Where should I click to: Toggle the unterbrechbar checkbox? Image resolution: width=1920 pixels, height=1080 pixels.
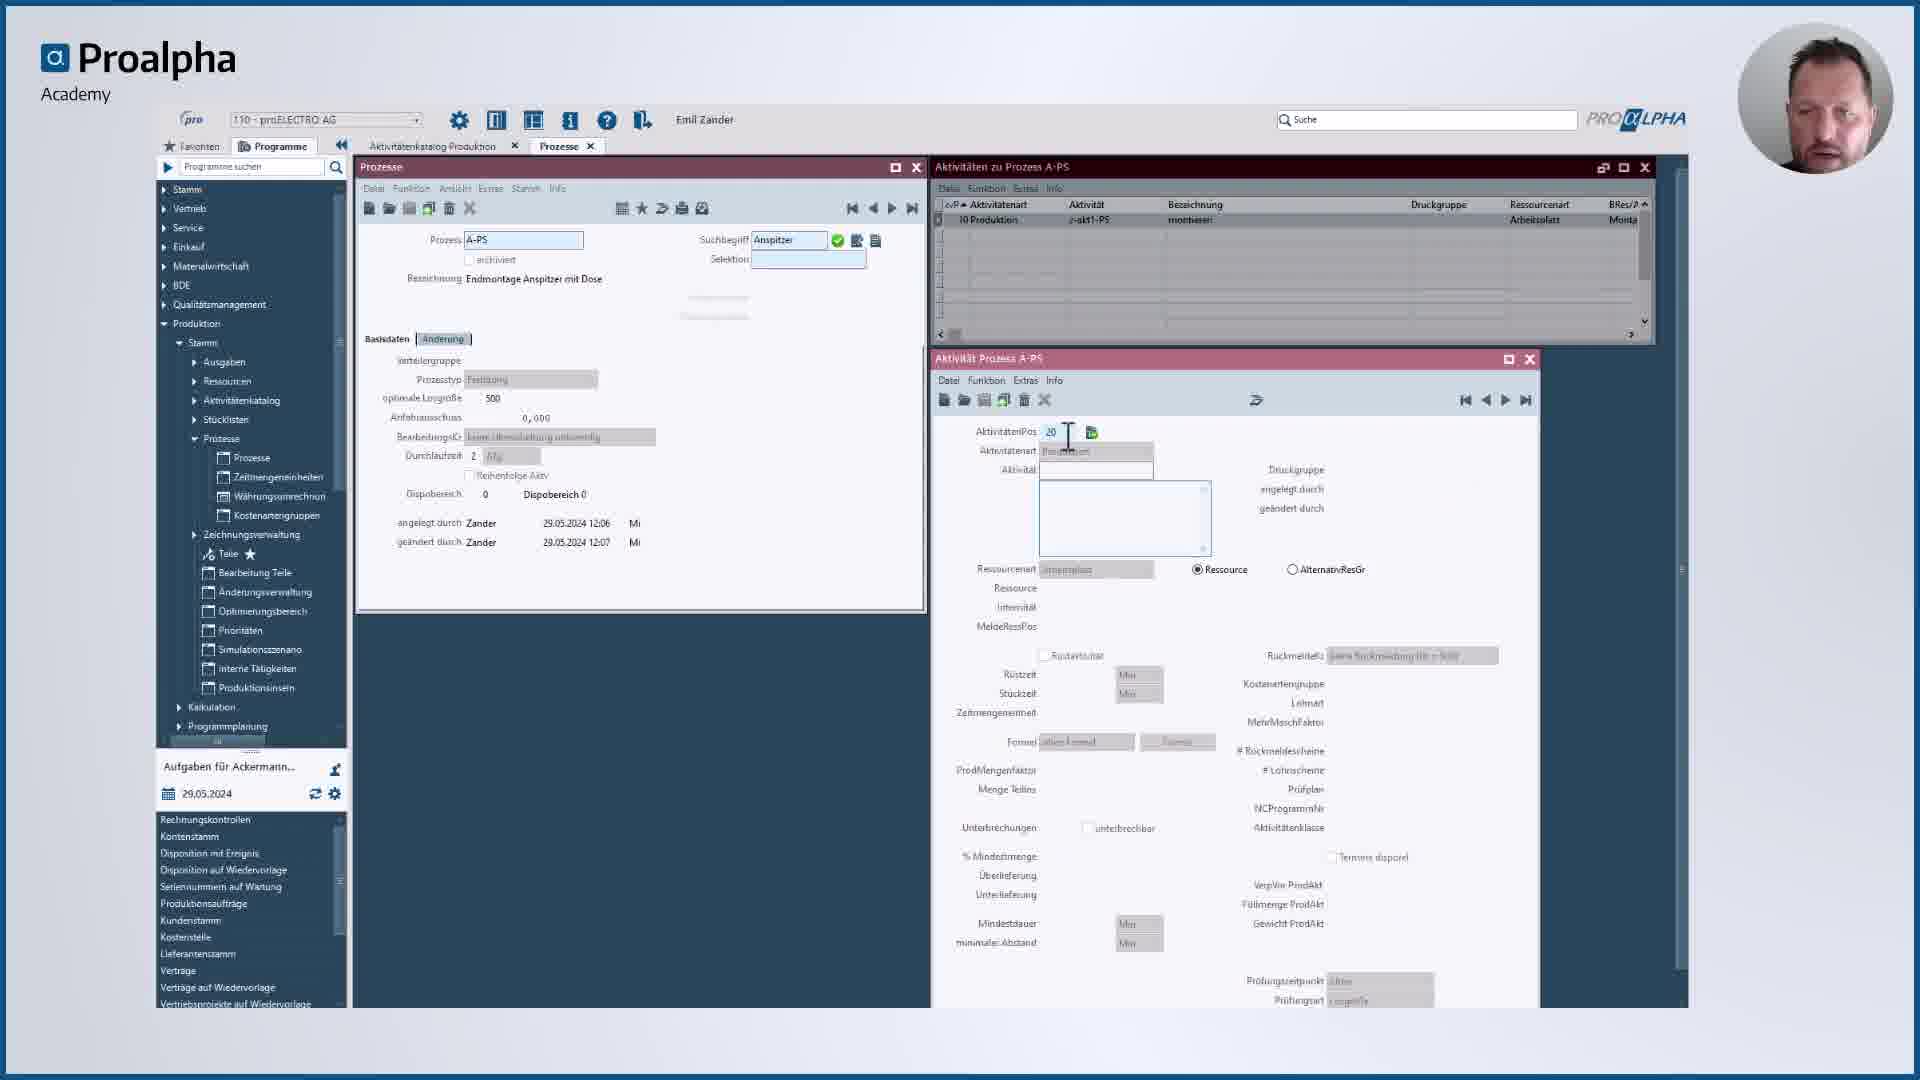(x=1087, y=828)
